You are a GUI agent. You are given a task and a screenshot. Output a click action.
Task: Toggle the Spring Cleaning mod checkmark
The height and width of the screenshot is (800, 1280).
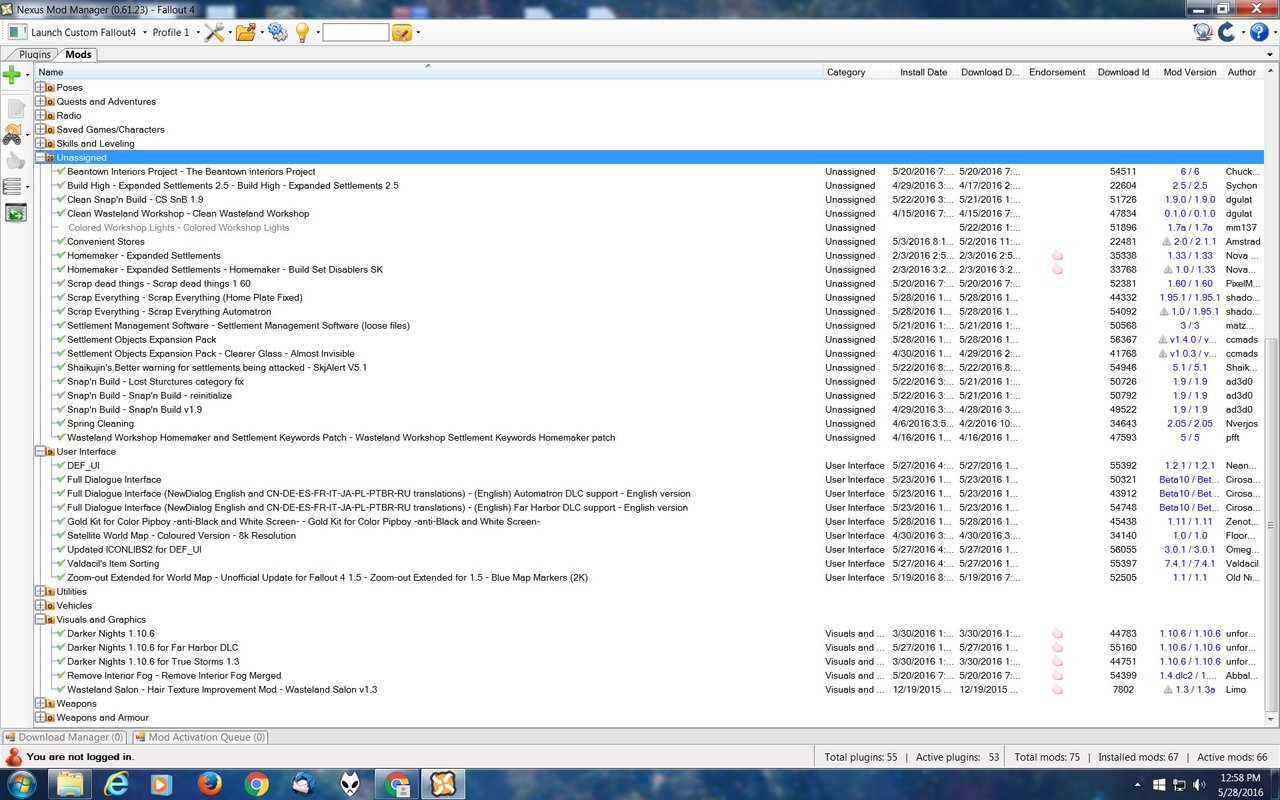click(61, 423)
